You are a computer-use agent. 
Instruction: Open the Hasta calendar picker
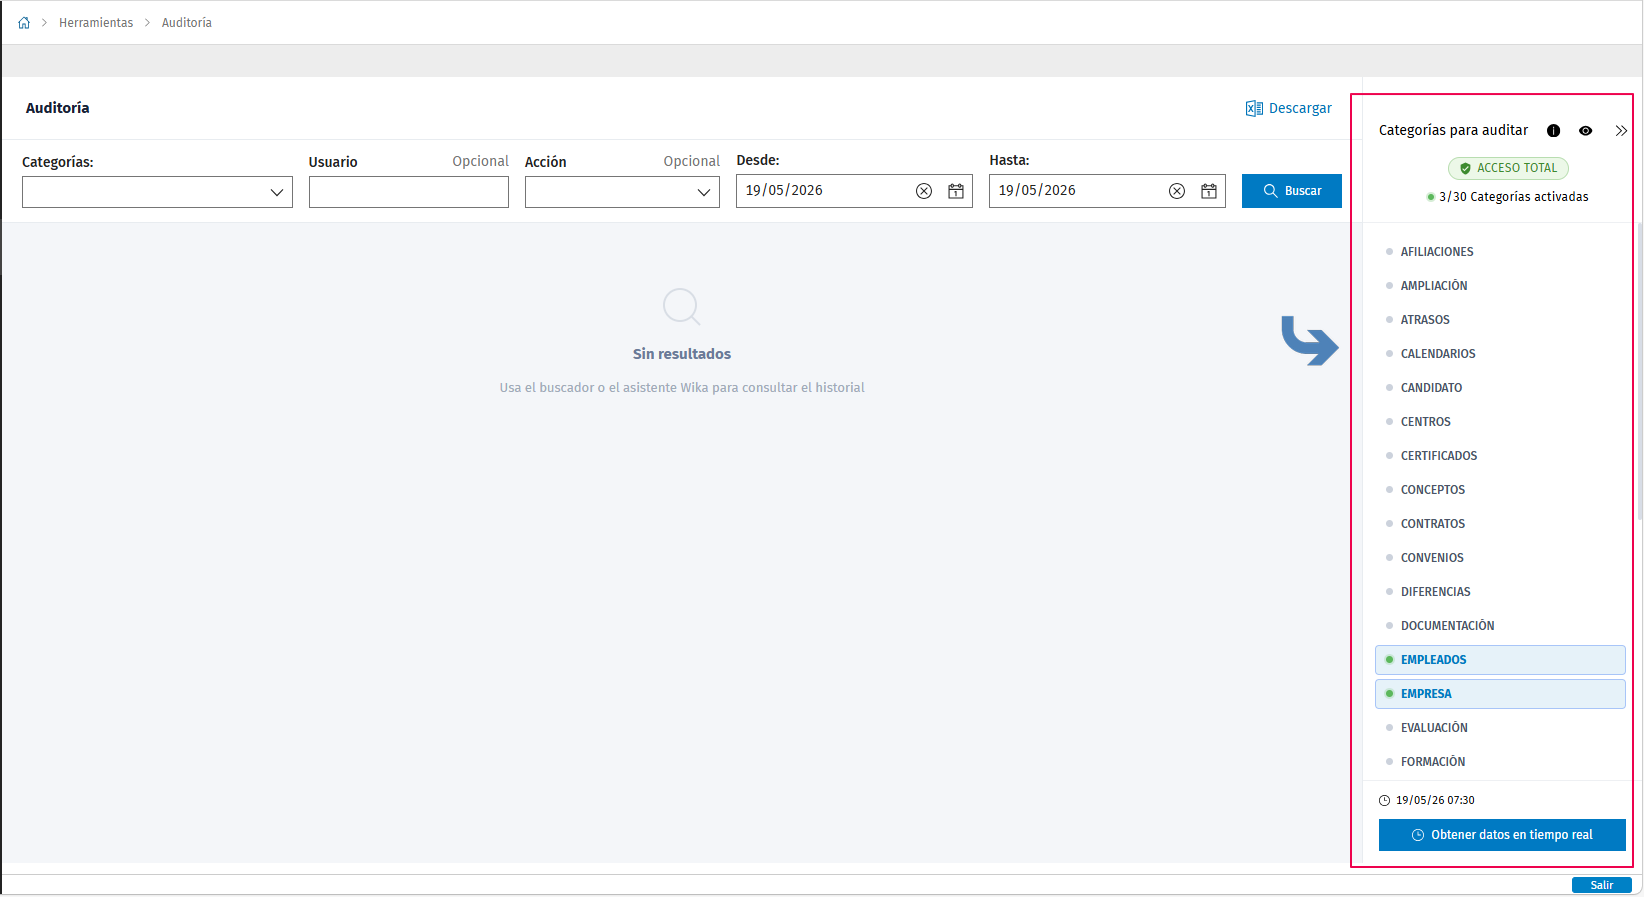pyautogui.click(x=1209, y=191)
